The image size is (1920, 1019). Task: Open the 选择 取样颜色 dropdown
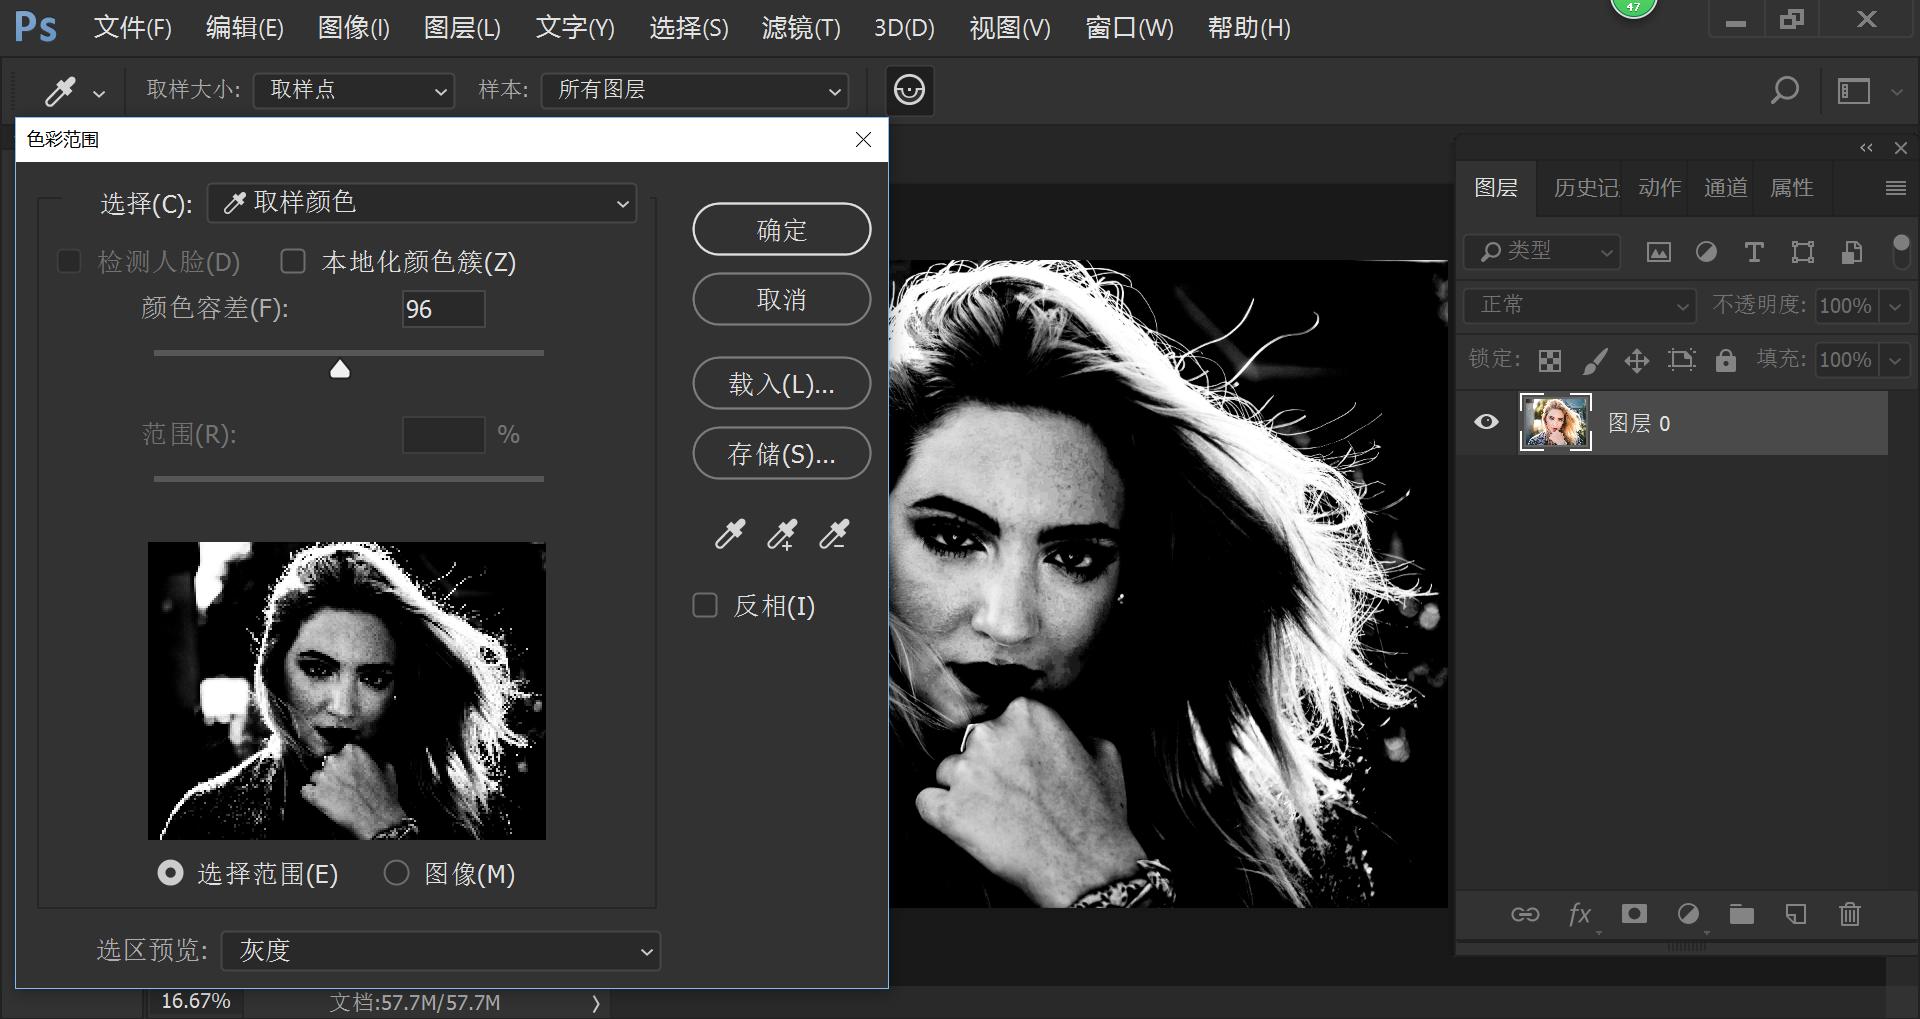422,203
